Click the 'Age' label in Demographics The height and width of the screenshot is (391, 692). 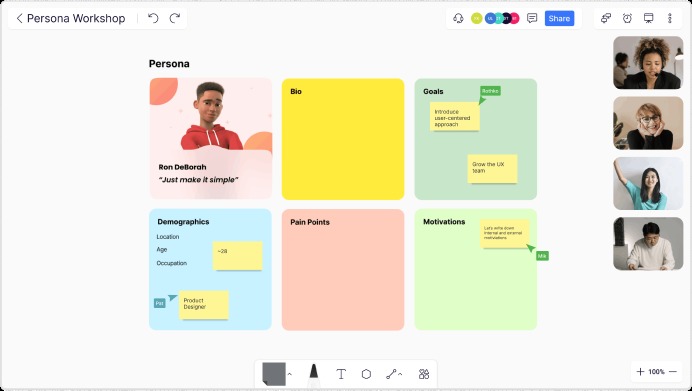coord(162,249)
